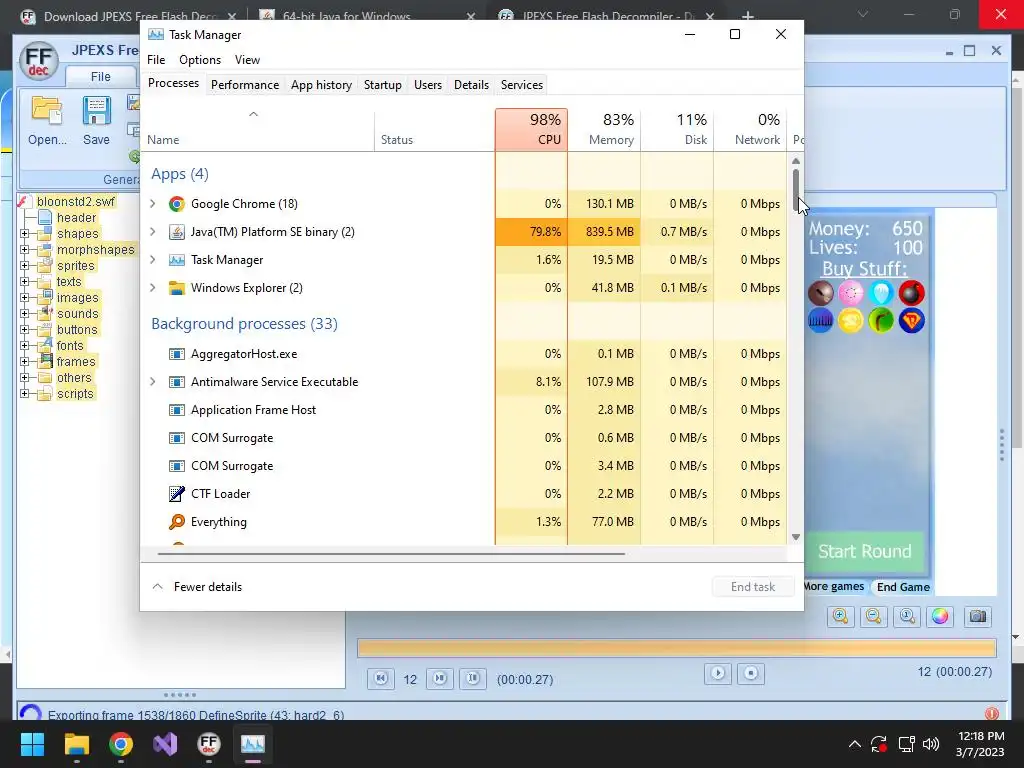Click the More games button

[835, 586]
